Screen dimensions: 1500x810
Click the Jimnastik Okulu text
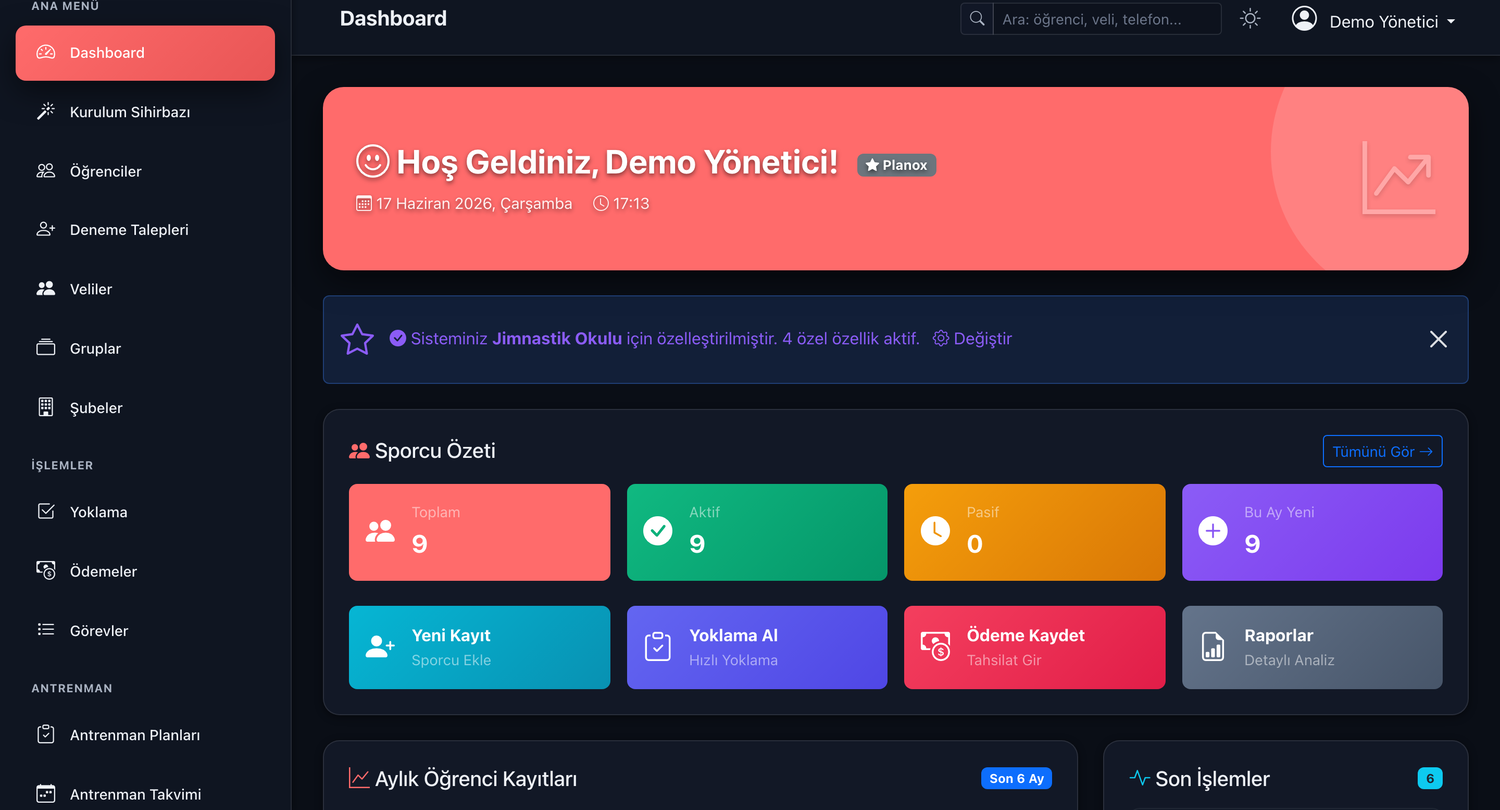point(557,339)
